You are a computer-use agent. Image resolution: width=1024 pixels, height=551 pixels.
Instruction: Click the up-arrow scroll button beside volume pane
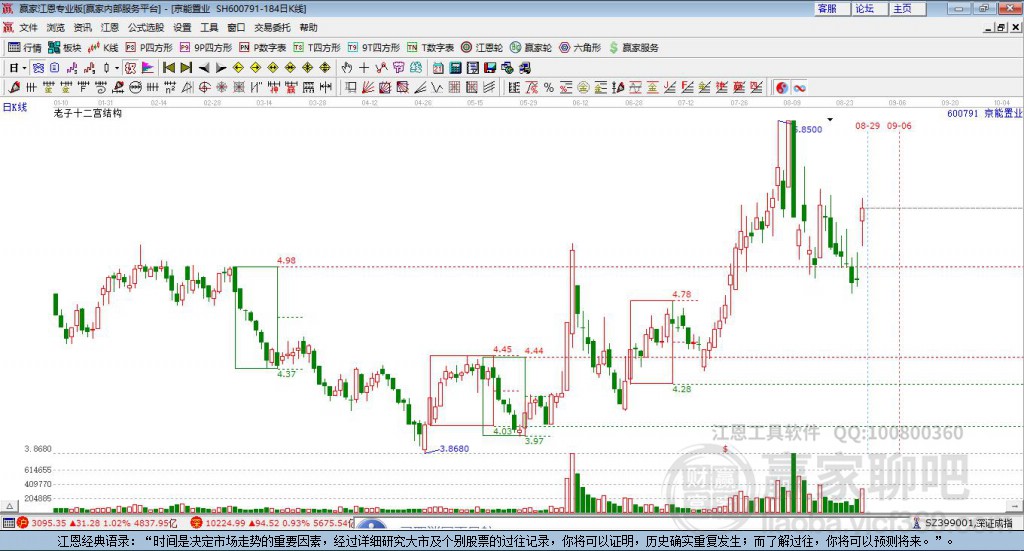tap(9, 505)
